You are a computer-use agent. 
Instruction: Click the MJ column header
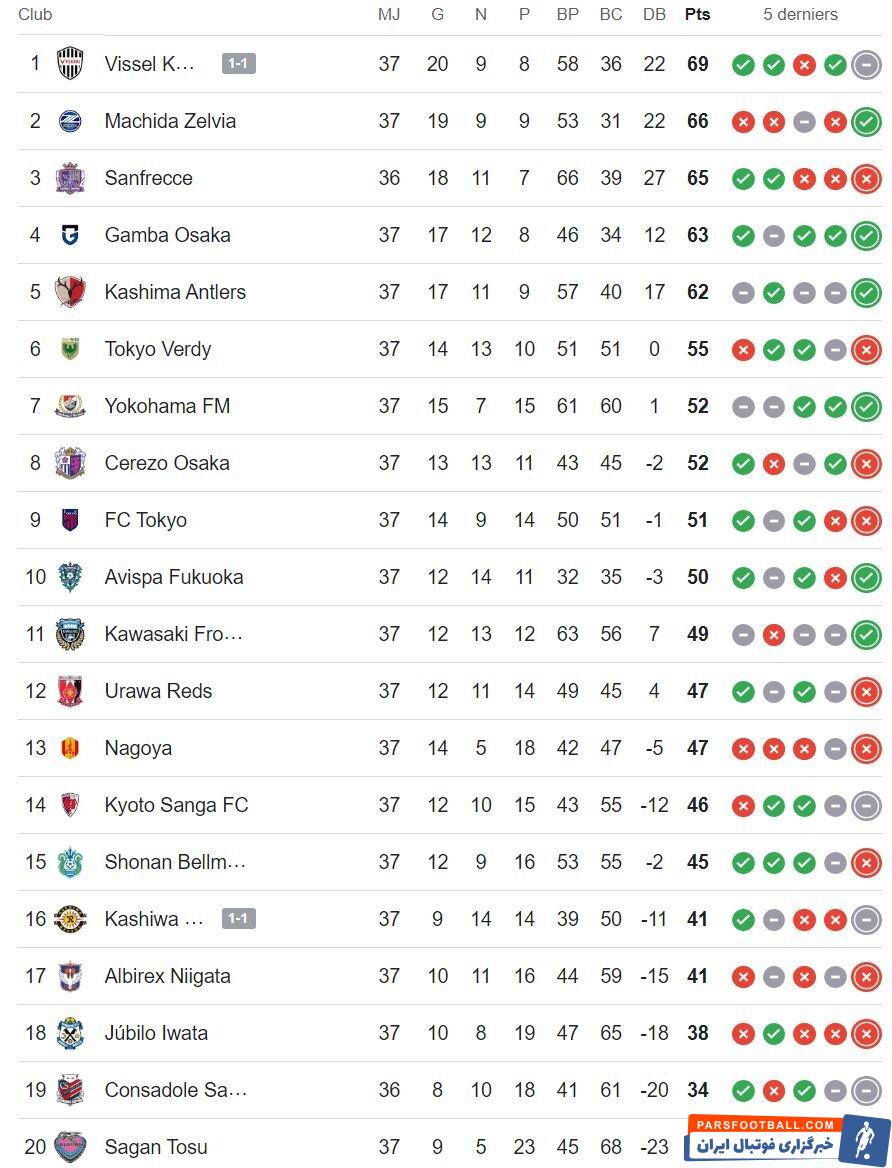point(389,14)
